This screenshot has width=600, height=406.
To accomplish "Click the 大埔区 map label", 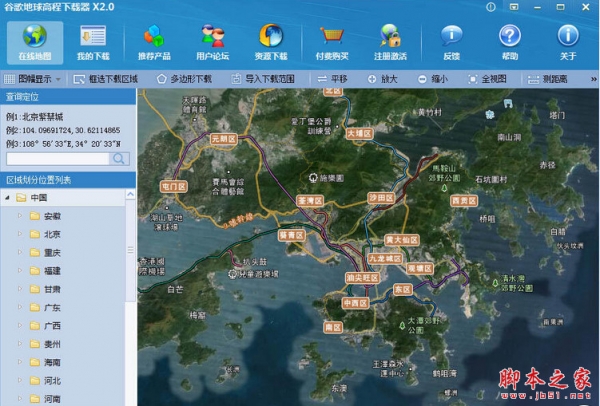I will tap(359, 134).
